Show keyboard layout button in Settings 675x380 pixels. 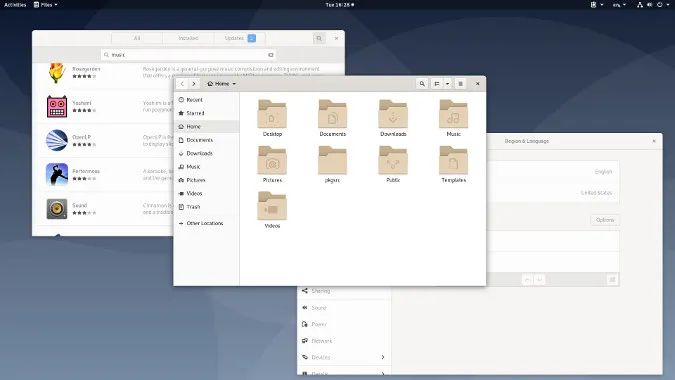pyautogui.click(x=612, y=280)
